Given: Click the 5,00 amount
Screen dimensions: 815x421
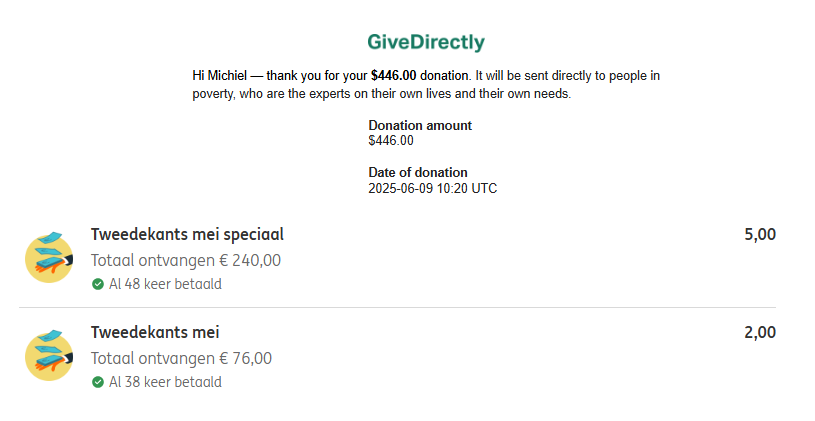Looking at the screenshot, I should click(760, 234).
